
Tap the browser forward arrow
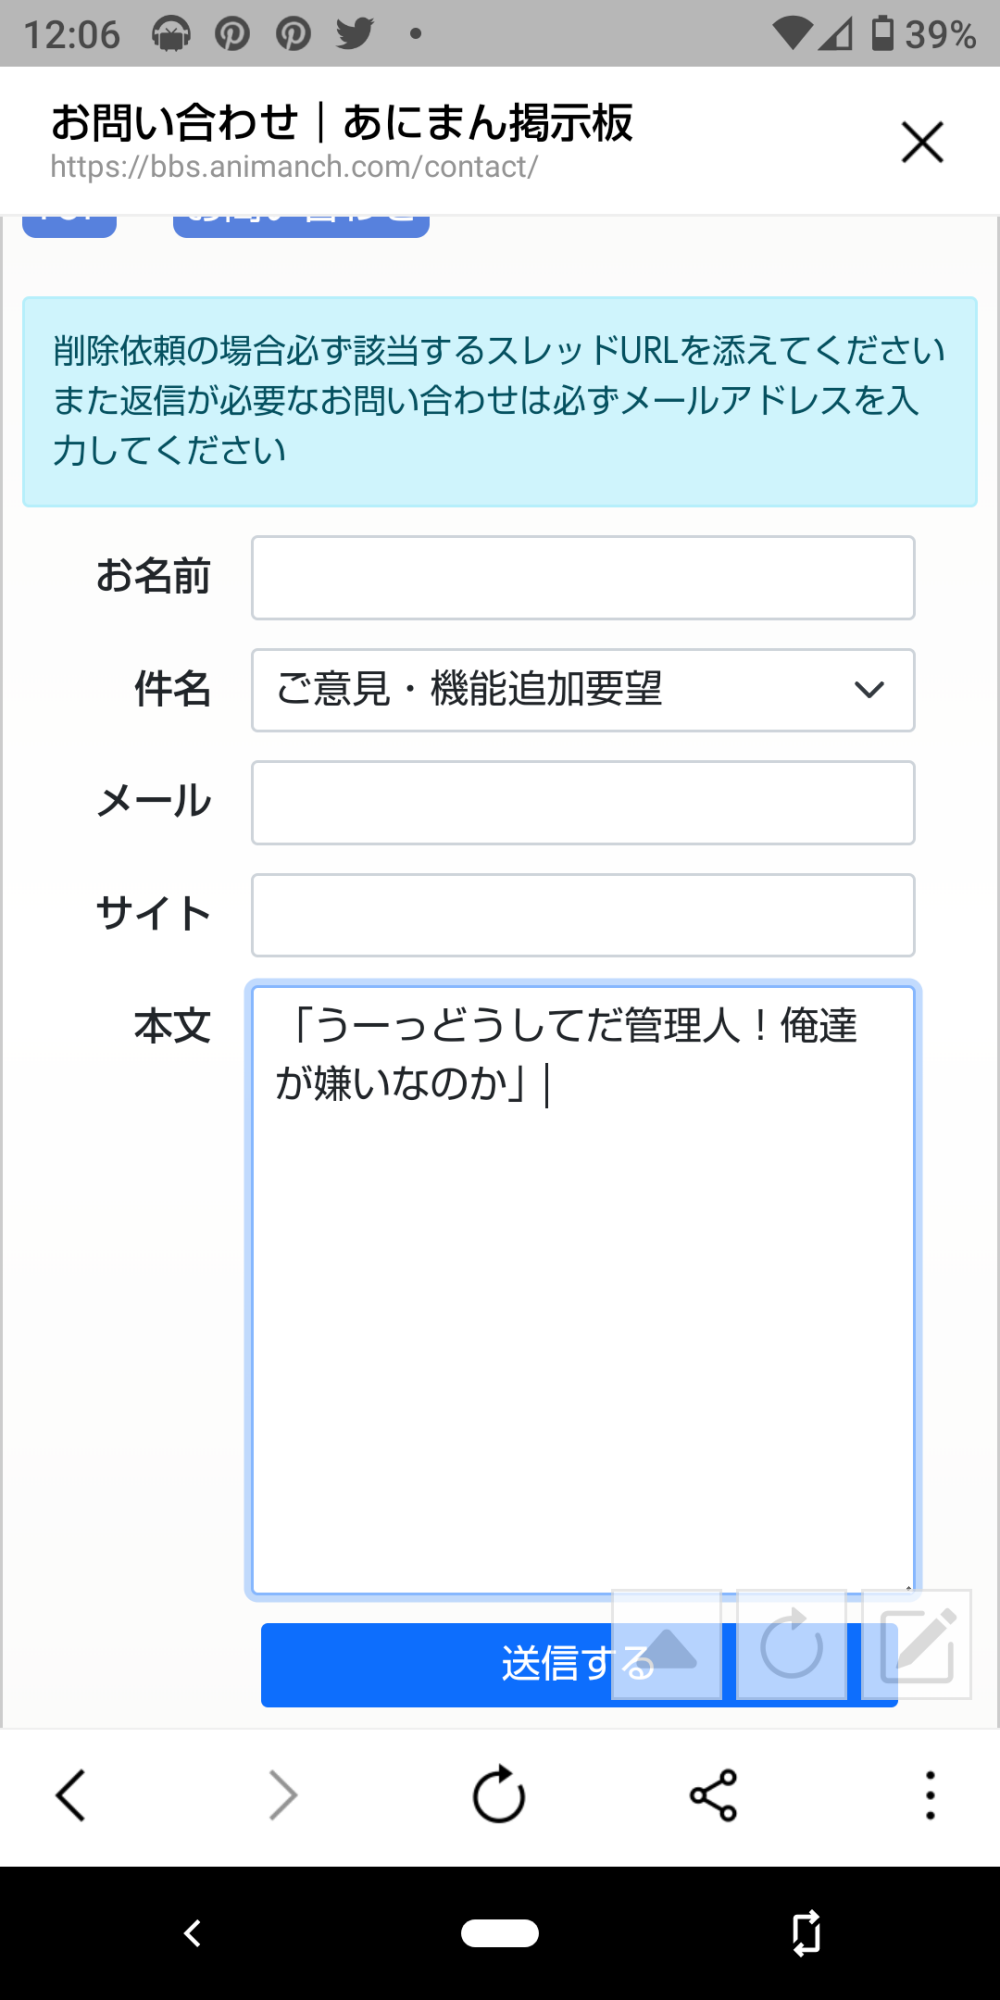[x=284, y=1796]
